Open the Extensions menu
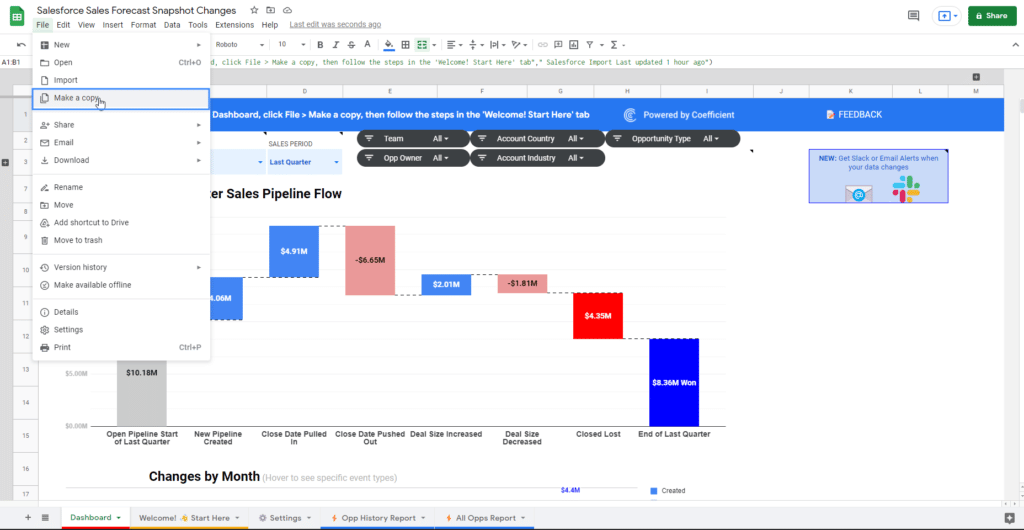 coord(234,25)
